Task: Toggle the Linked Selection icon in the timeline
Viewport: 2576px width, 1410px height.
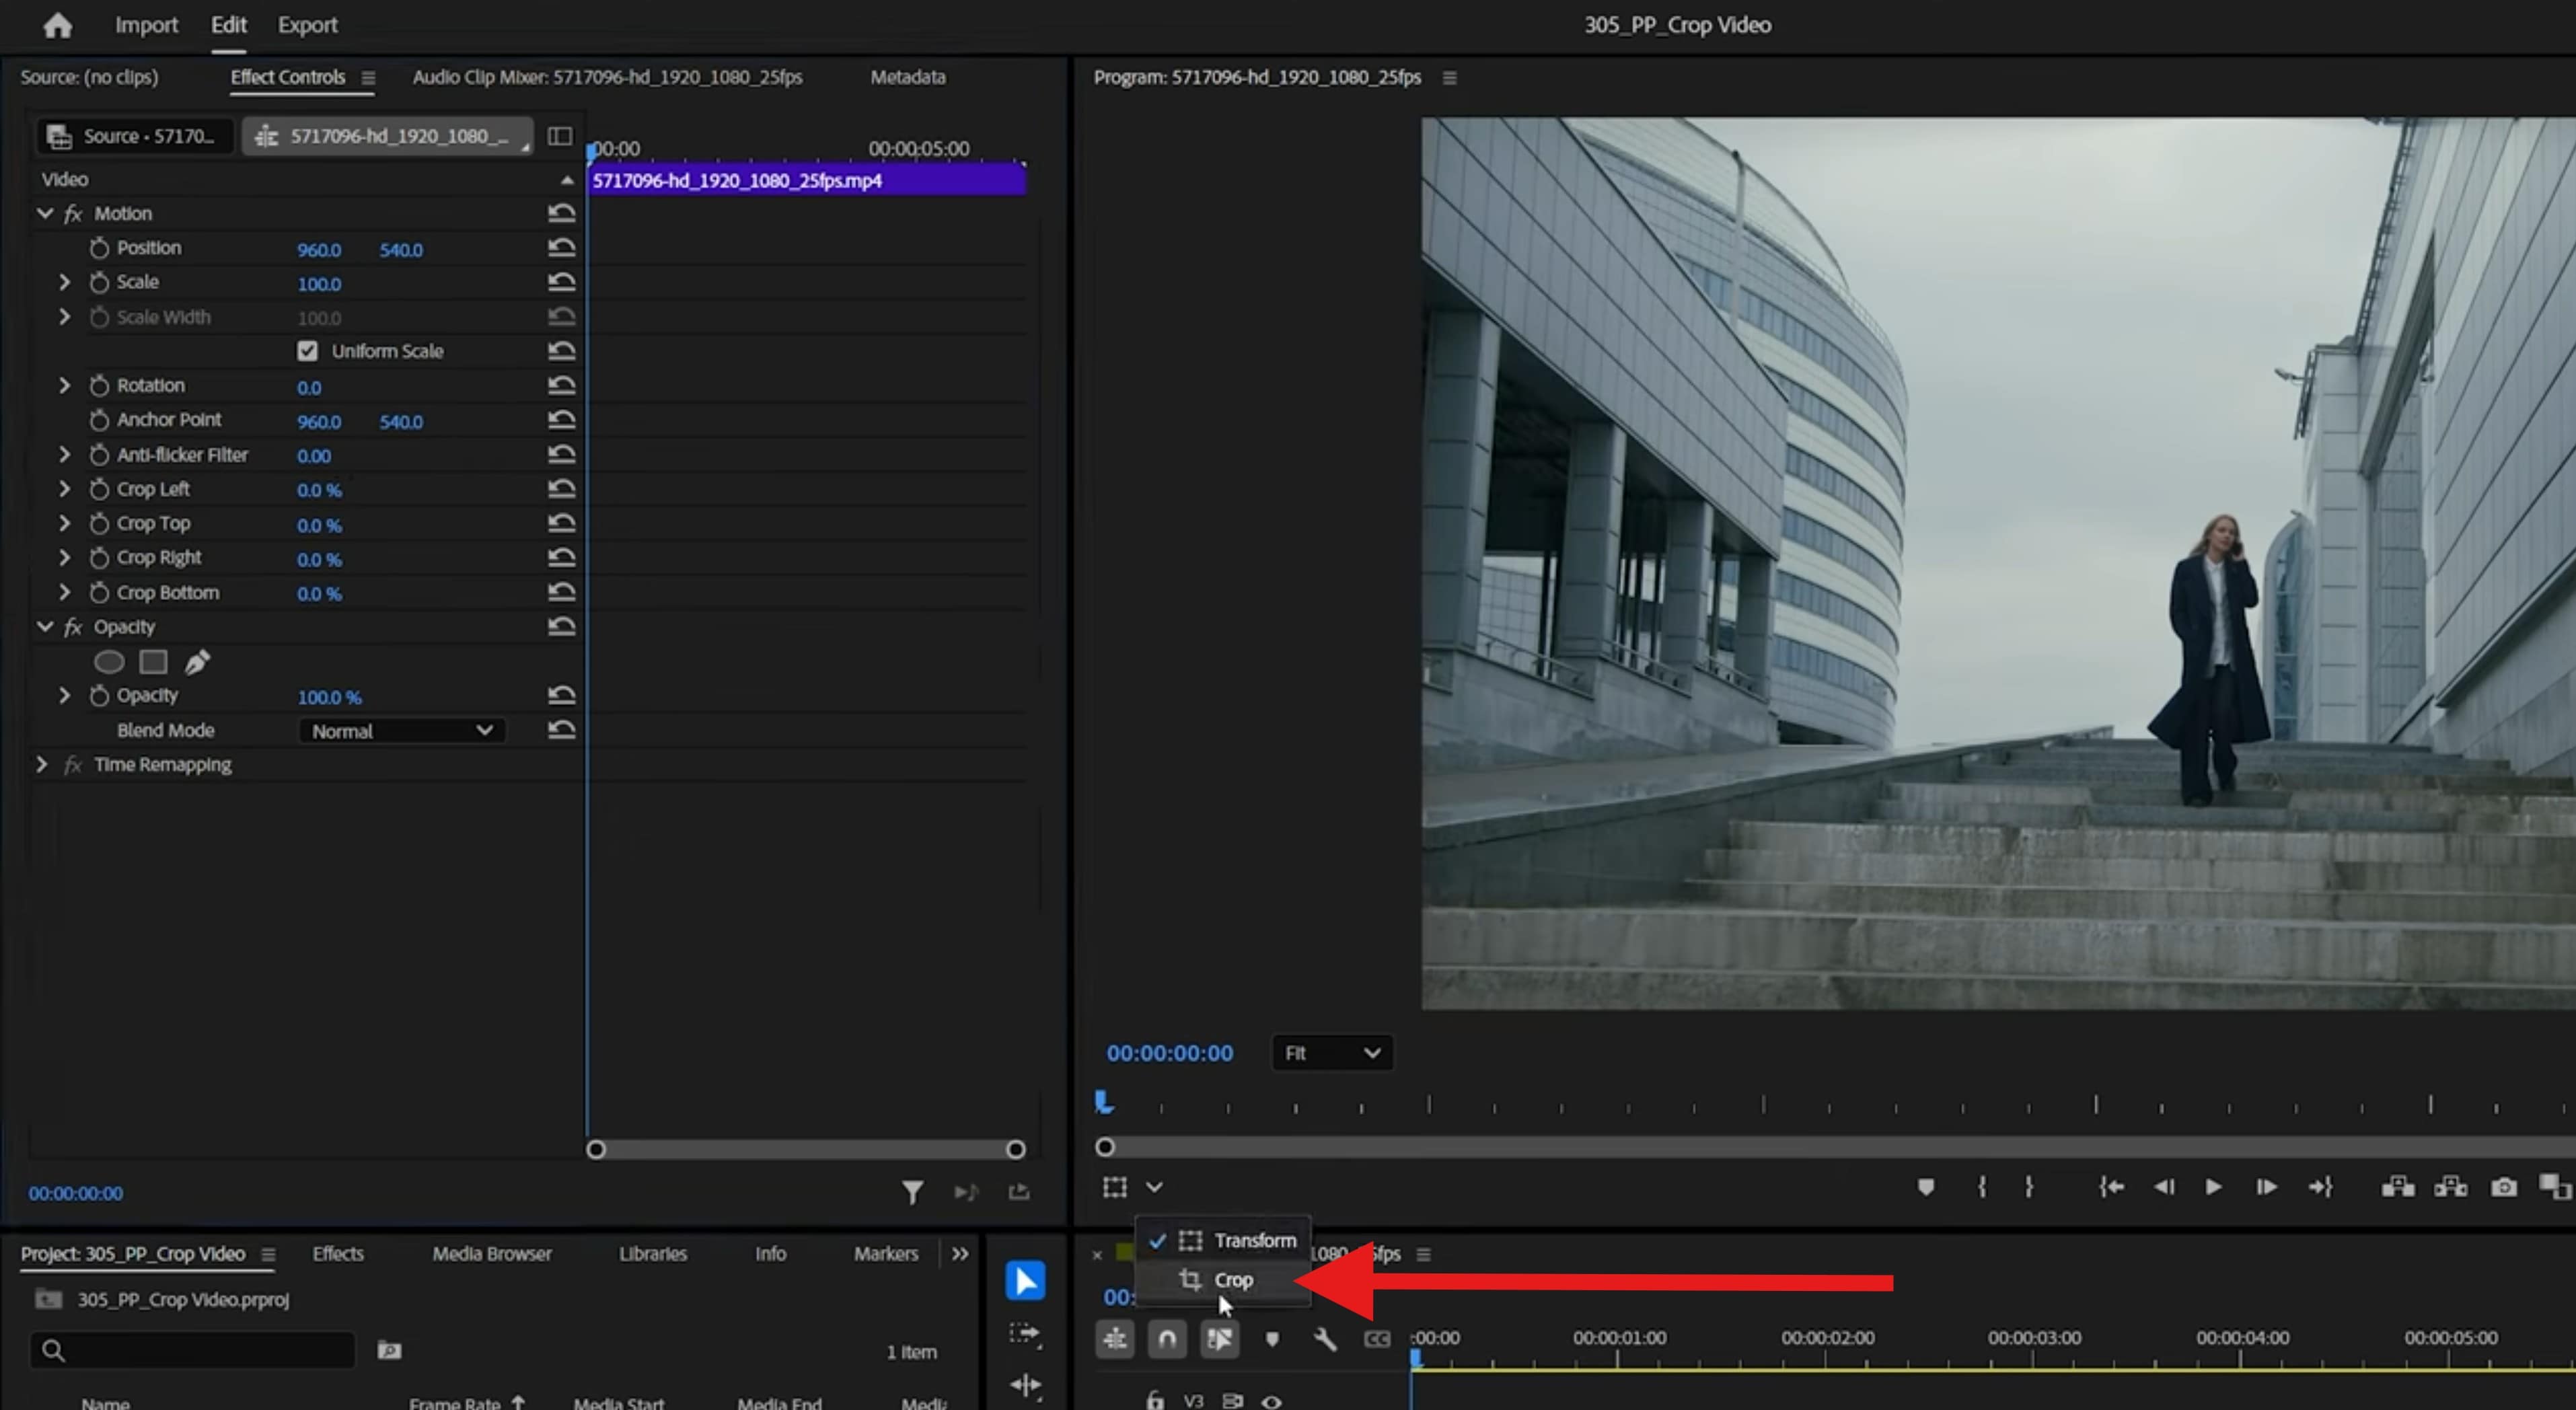Action: [x=1220, y=1339]
